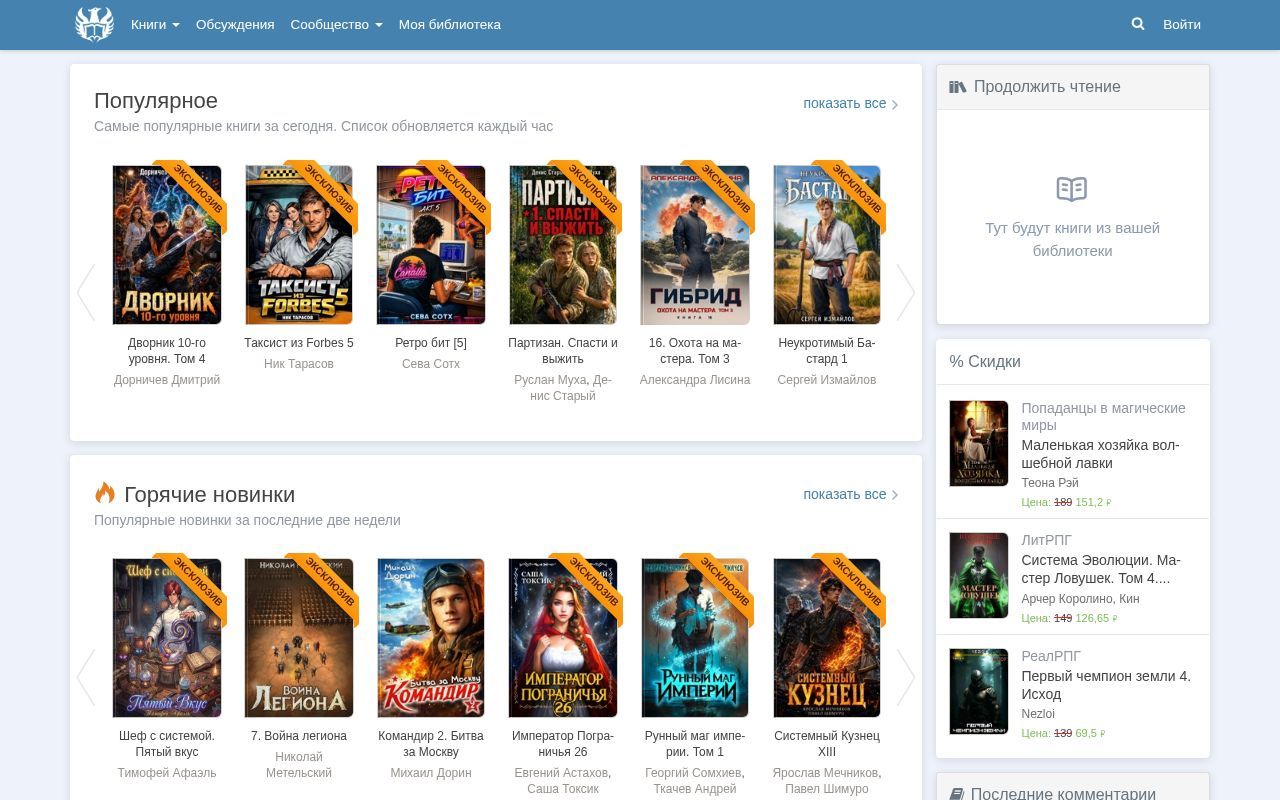
Task: Open Император Пограничья 26 cover
Action: click(x=563, y=638)
